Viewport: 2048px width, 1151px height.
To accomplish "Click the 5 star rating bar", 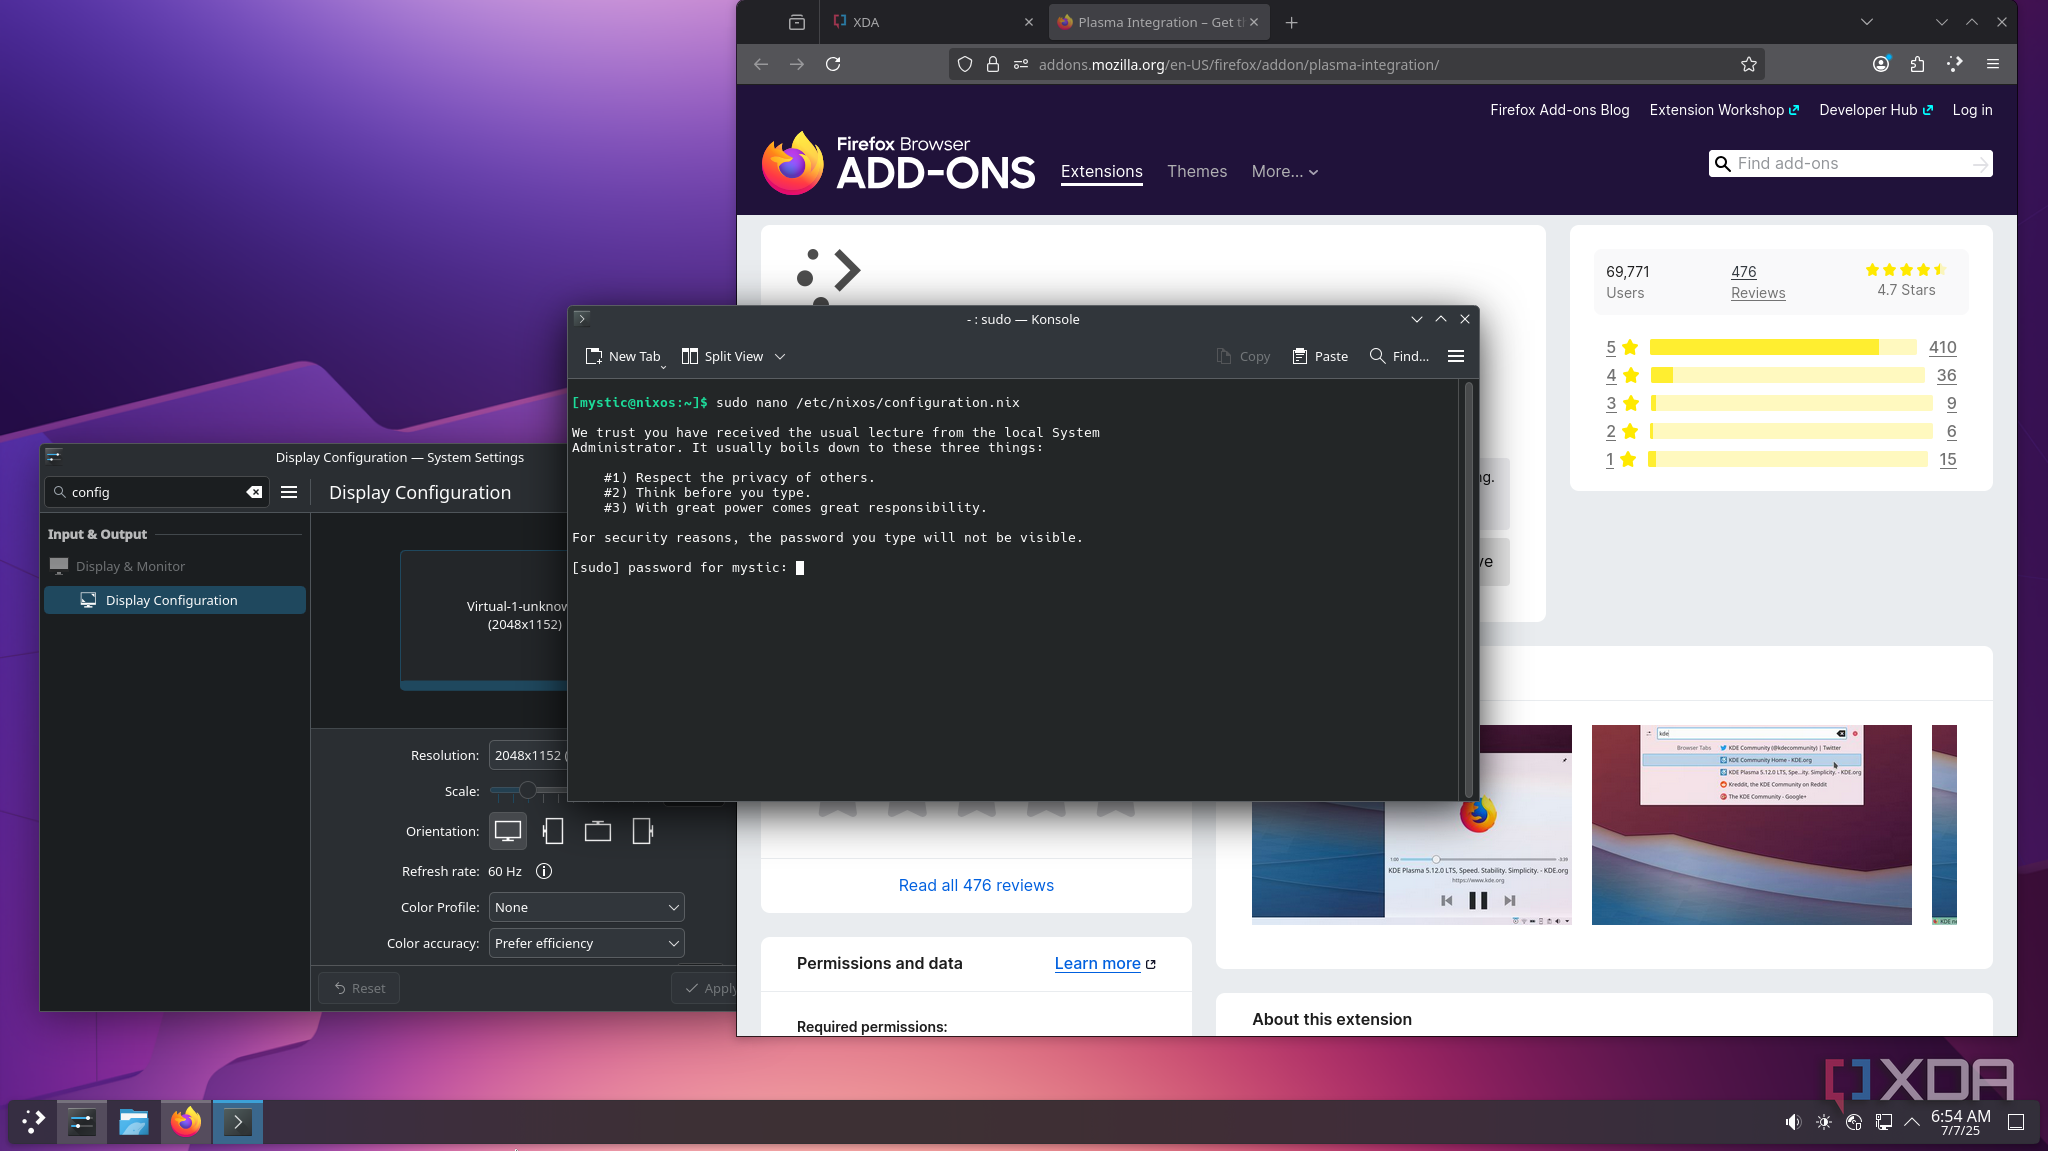I will pyautogui.click(x=1783, y=347).
